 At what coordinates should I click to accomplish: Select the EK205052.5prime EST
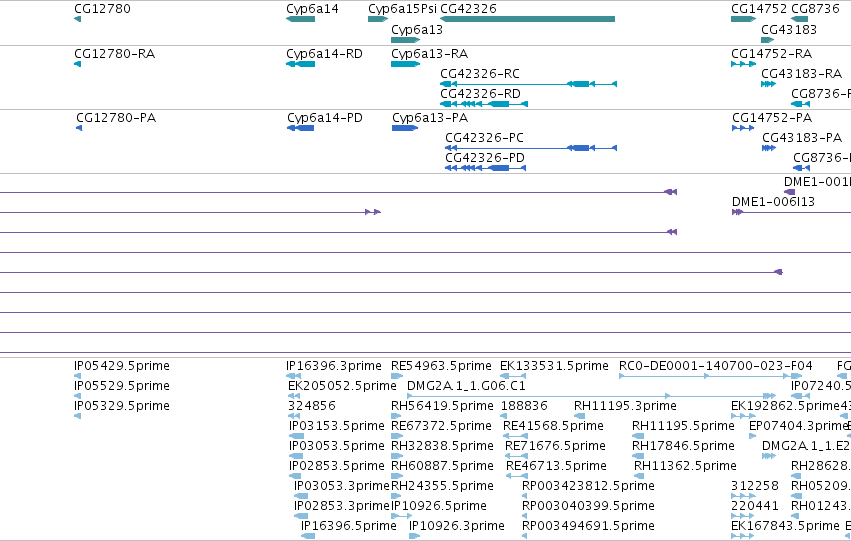294,396
